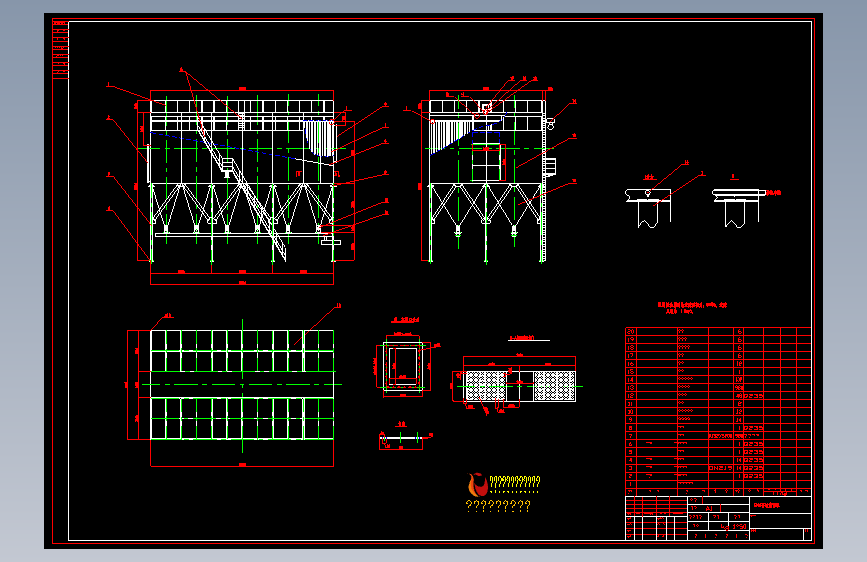Click the perforated plate detail drawing
This screenshot has height=562, width=867.
tap(519, 386)
